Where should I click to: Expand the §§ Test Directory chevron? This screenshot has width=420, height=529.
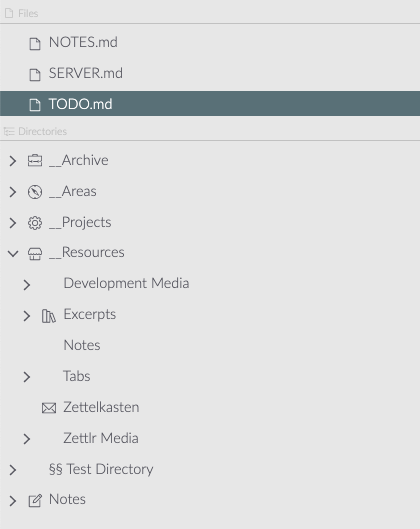pos(13,470)
